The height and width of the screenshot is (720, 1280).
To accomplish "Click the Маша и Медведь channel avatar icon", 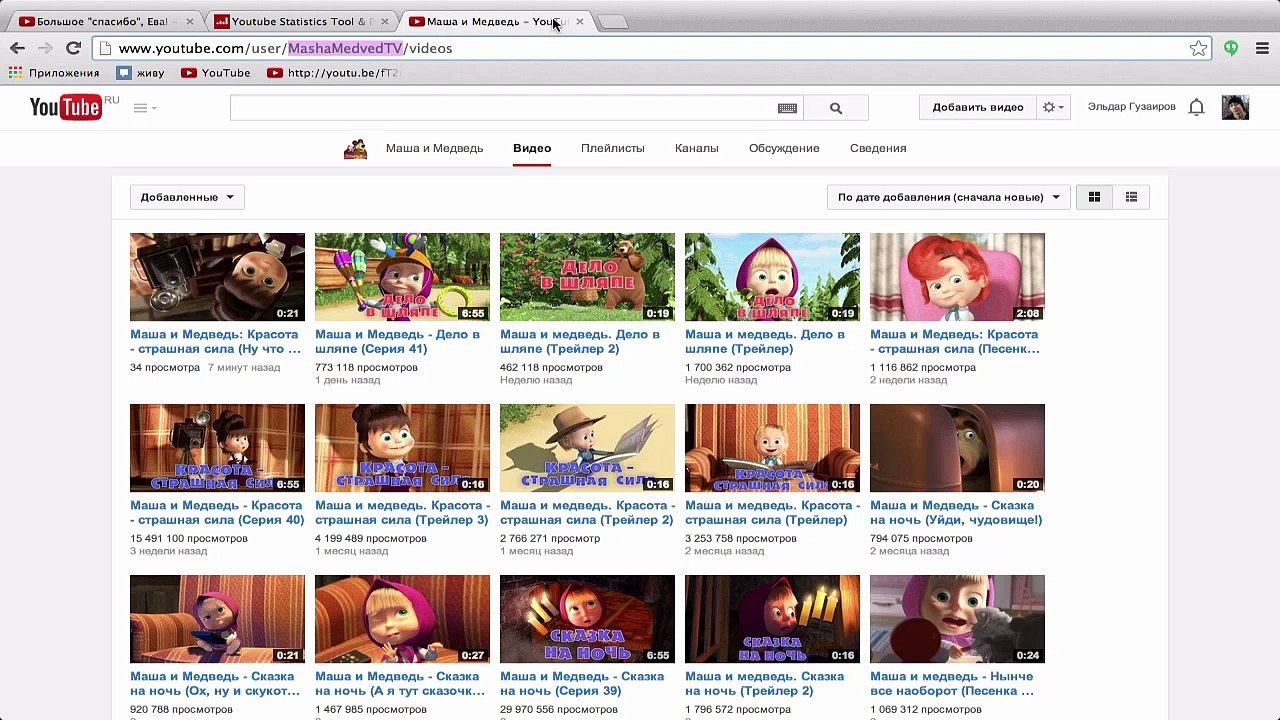I will pyautogui.click(x=355, y=149).
